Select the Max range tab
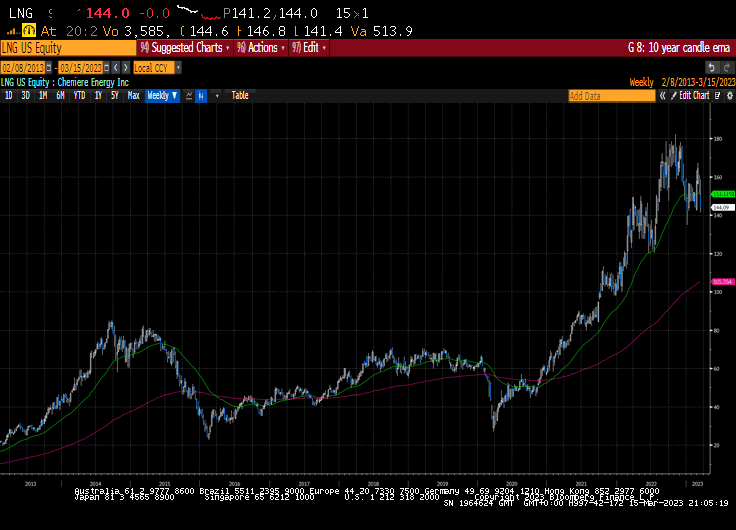This screenshot has width=736, height=530. [134, 96]
